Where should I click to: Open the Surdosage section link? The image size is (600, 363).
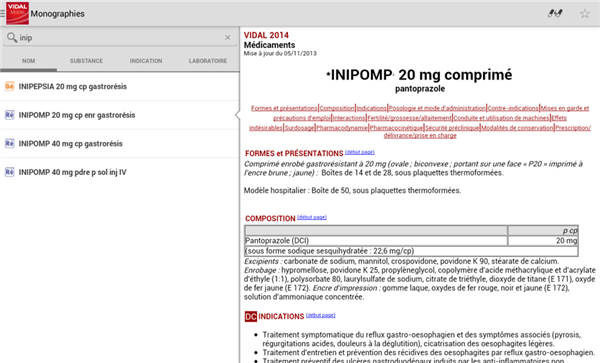point(299,128)
